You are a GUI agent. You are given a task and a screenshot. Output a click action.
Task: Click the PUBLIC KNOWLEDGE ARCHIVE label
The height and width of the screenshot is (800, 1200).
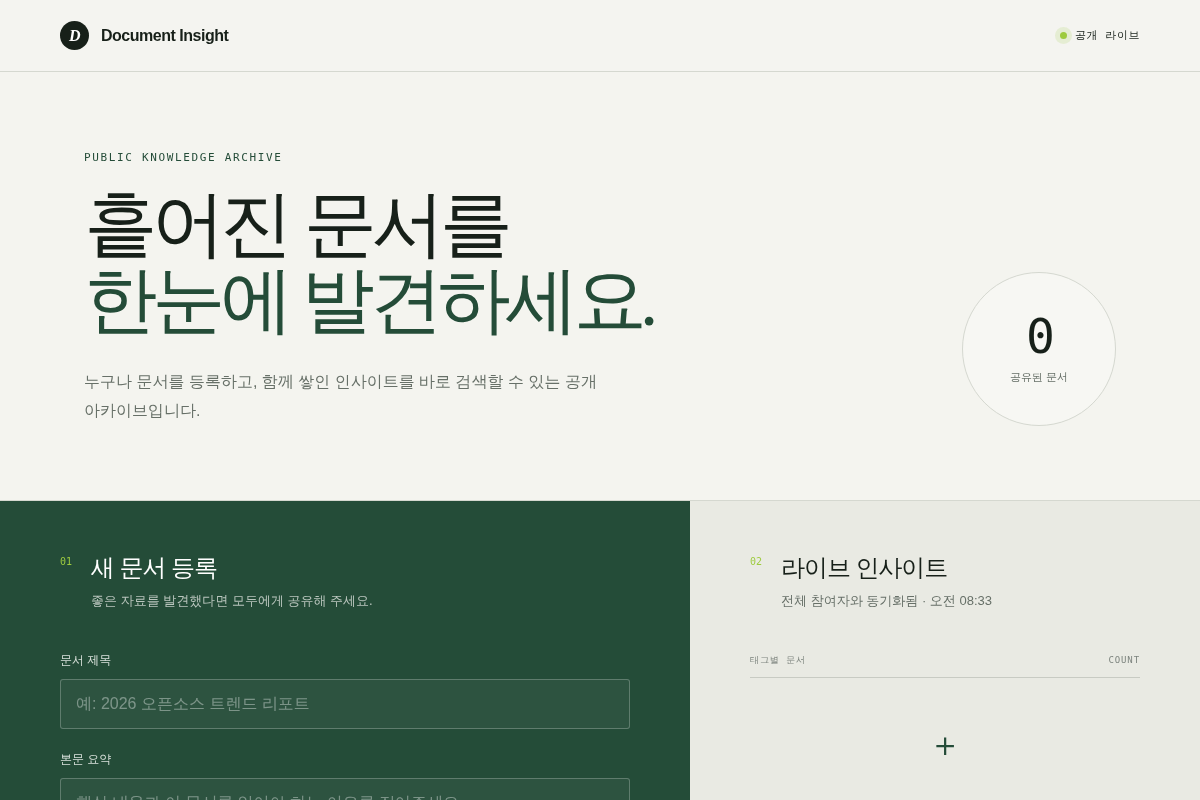tap(183, 157)
